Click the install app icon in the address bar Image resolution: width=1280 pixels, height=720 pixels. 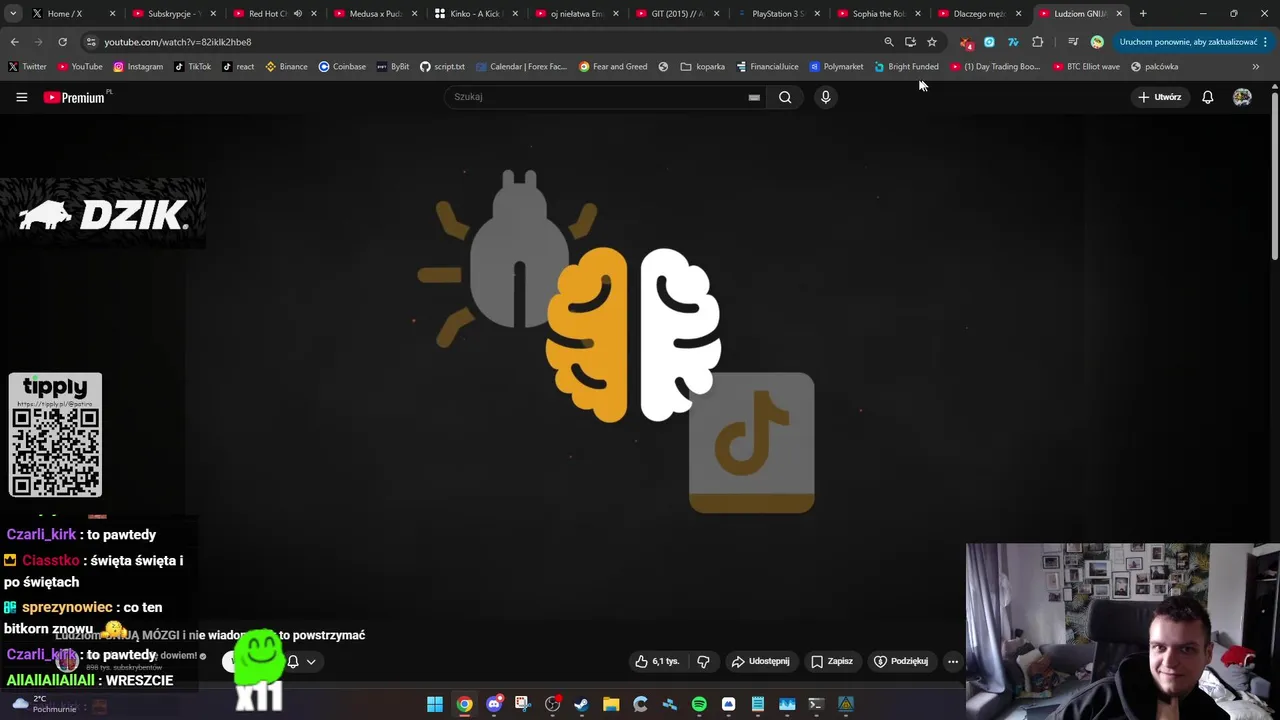click(910, 42)
